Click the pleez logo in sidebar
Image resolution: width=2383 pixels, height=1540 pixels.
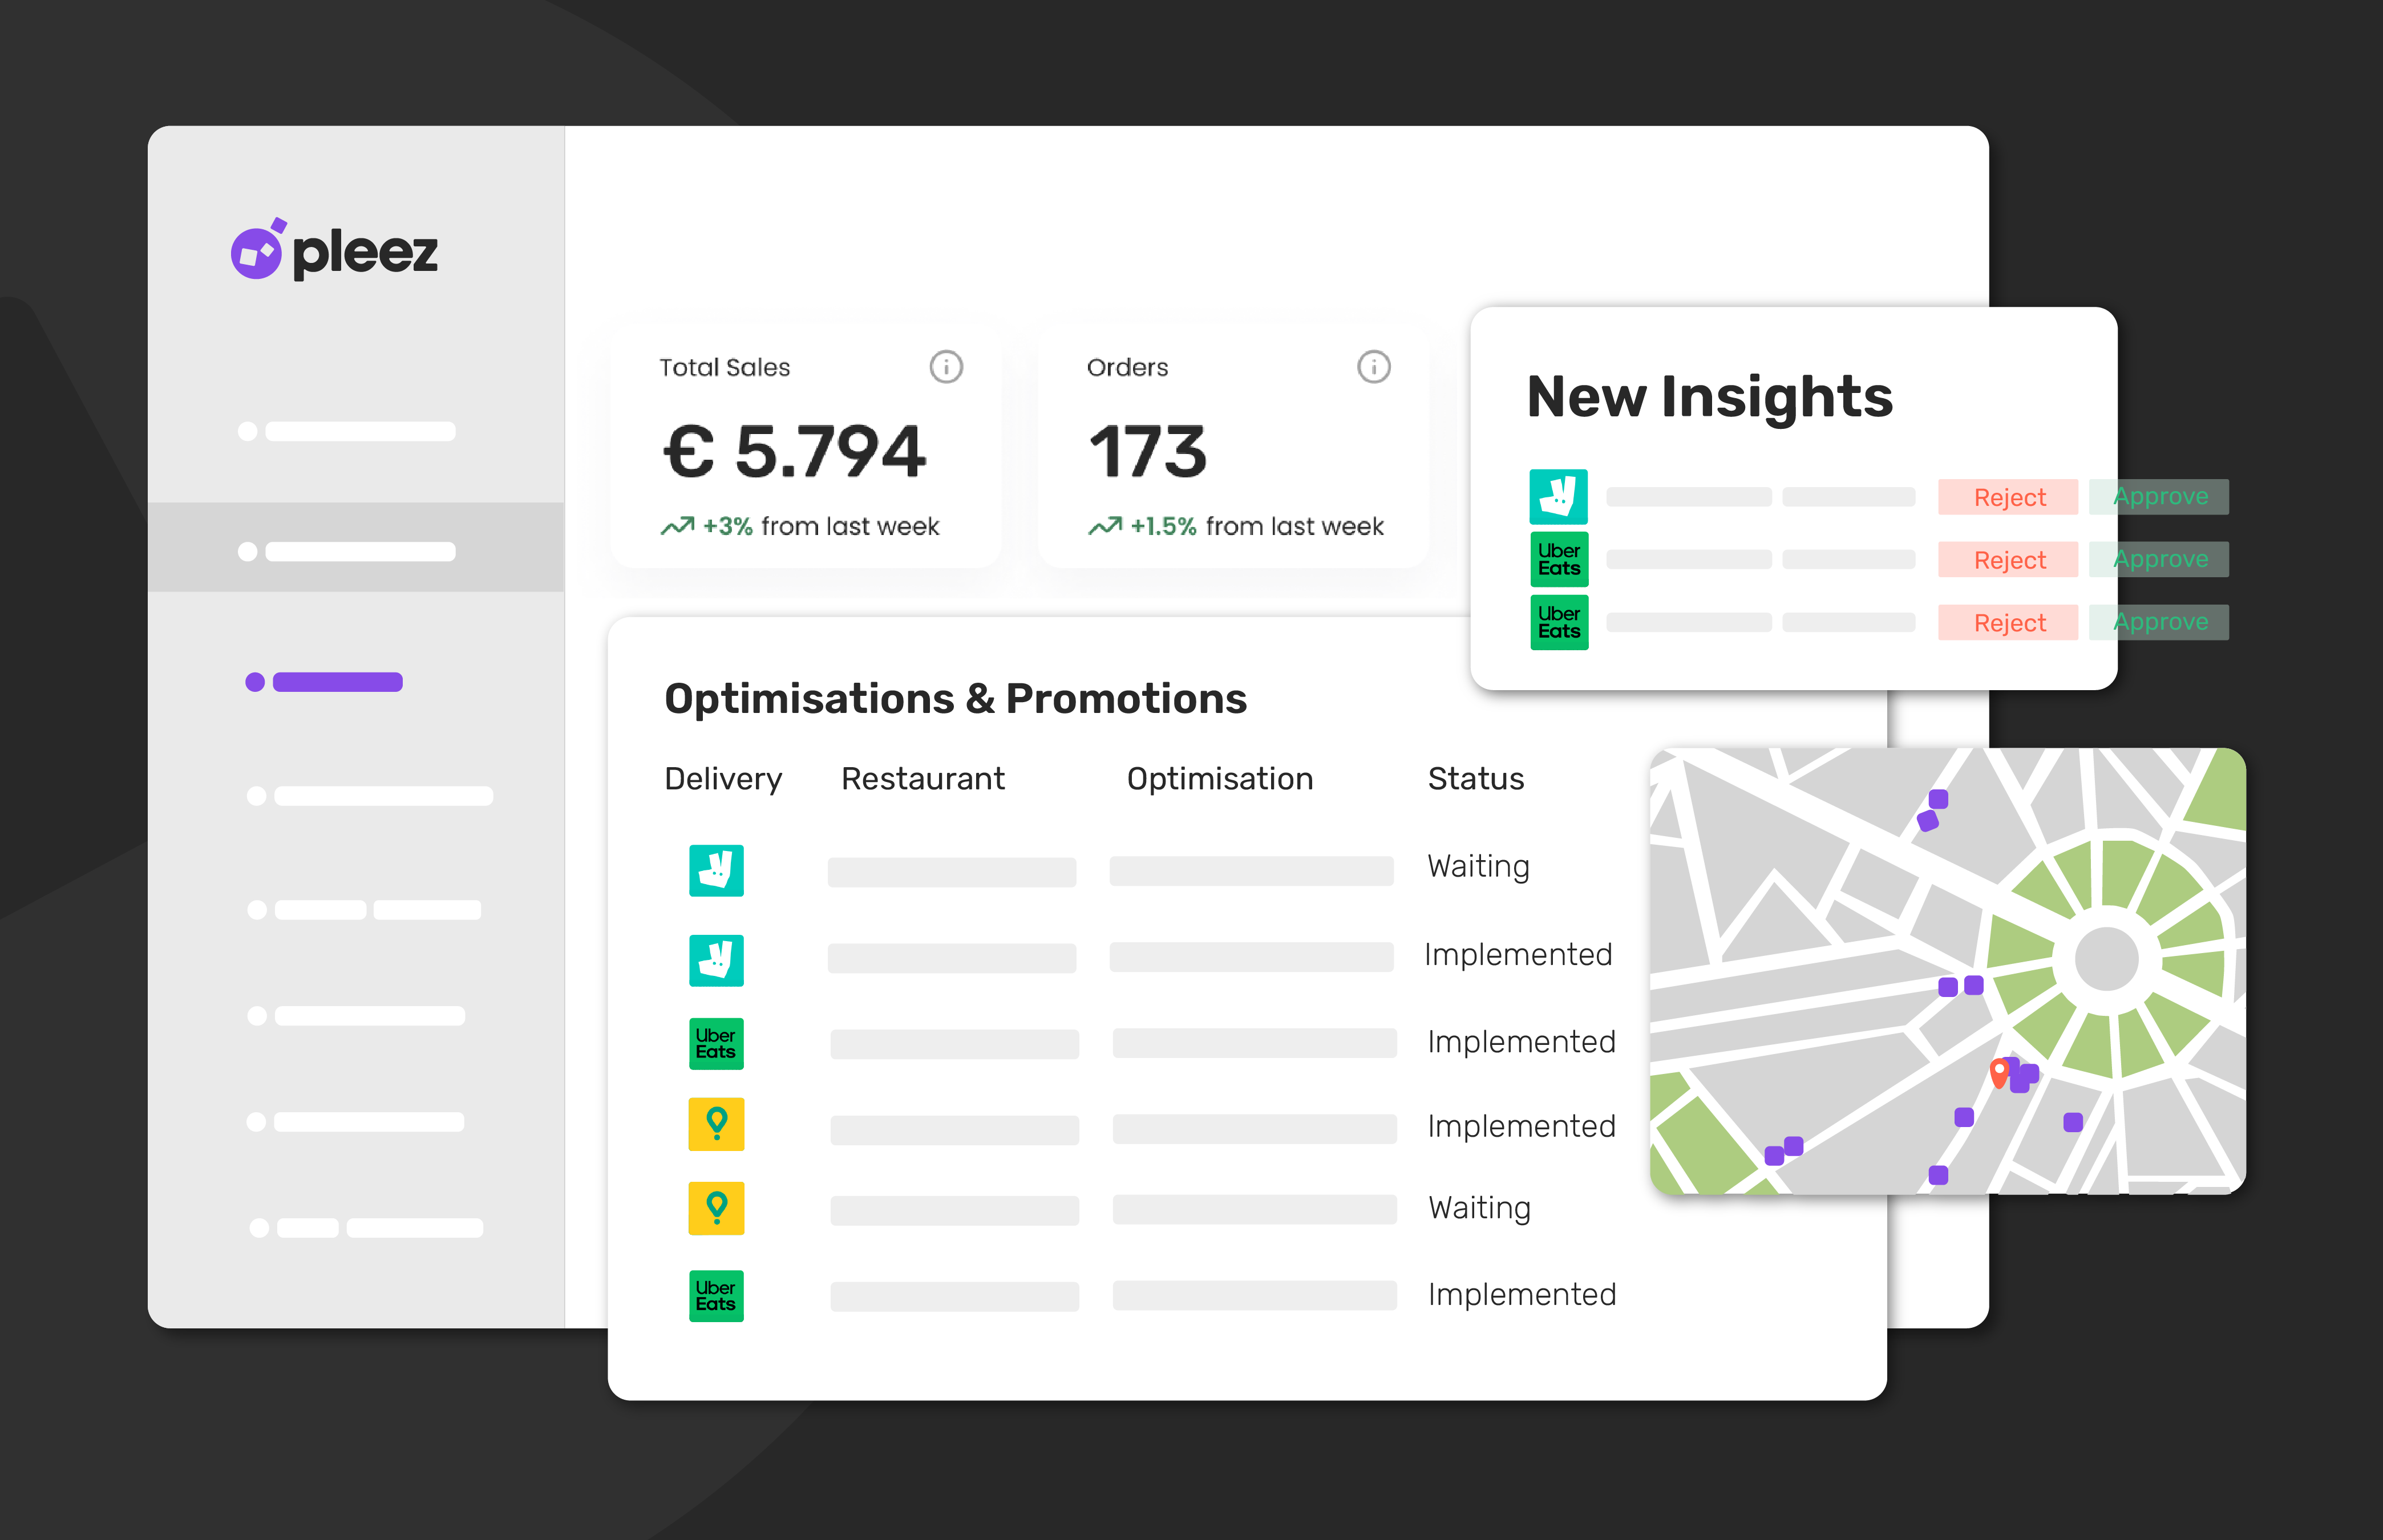(334, 250)
